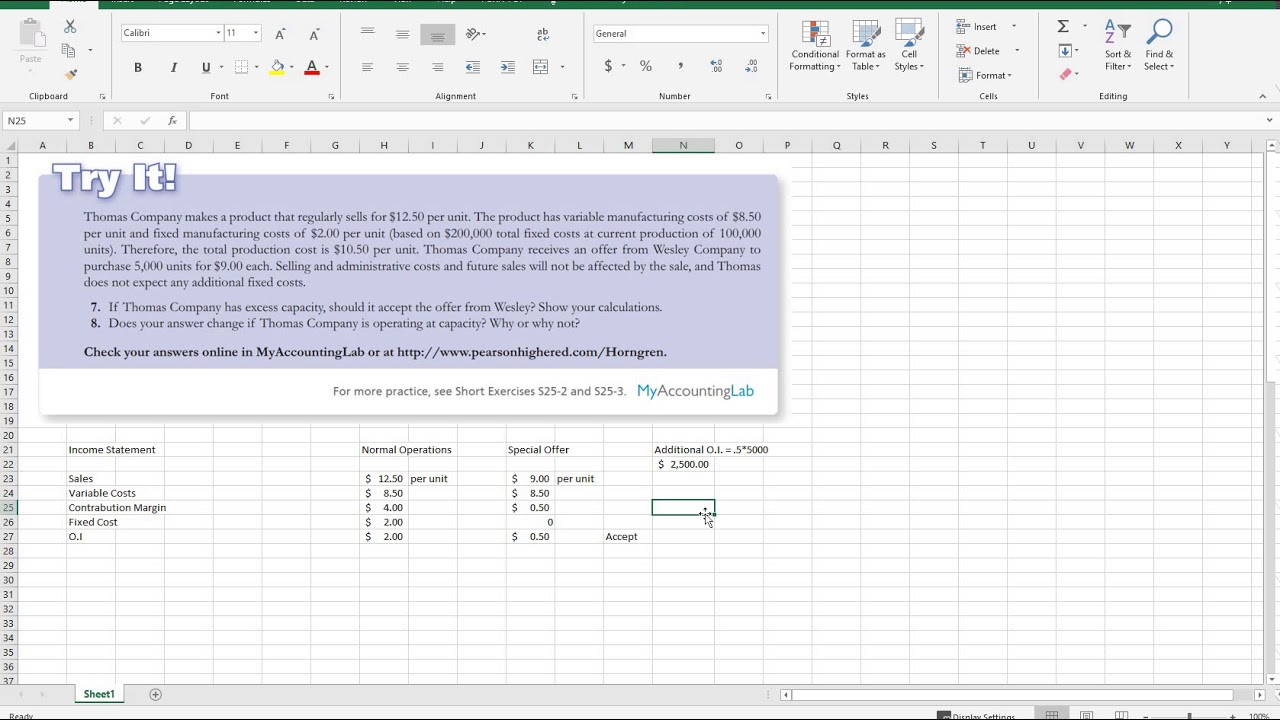Image resolution: width=1280 pixels, height=720 pixels.
Task: Expand Cell Styles gallery
Action: [908, 46]
